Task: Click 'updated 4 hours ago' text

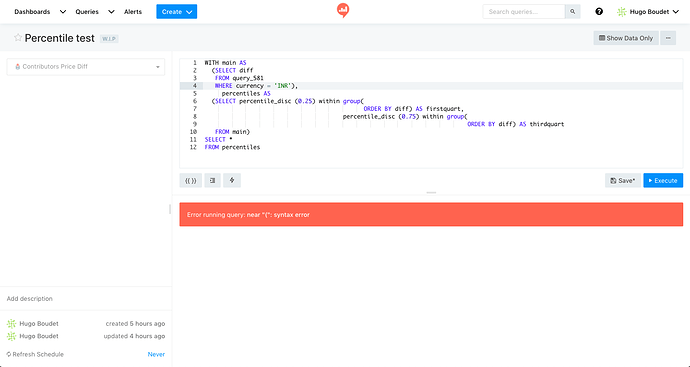Action: click(x=135, y=336)
